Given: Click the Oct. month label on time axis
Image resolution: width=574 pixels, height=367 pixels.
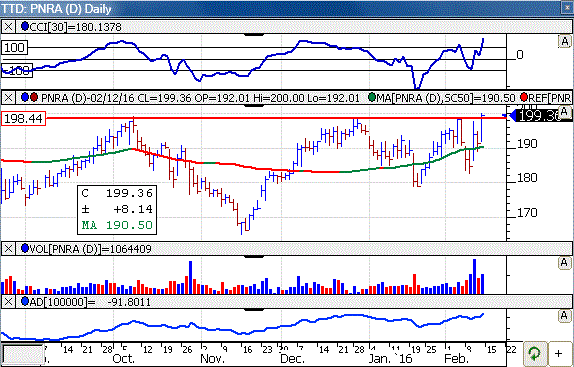Looking at the screenshot, I should coord(124,358).
